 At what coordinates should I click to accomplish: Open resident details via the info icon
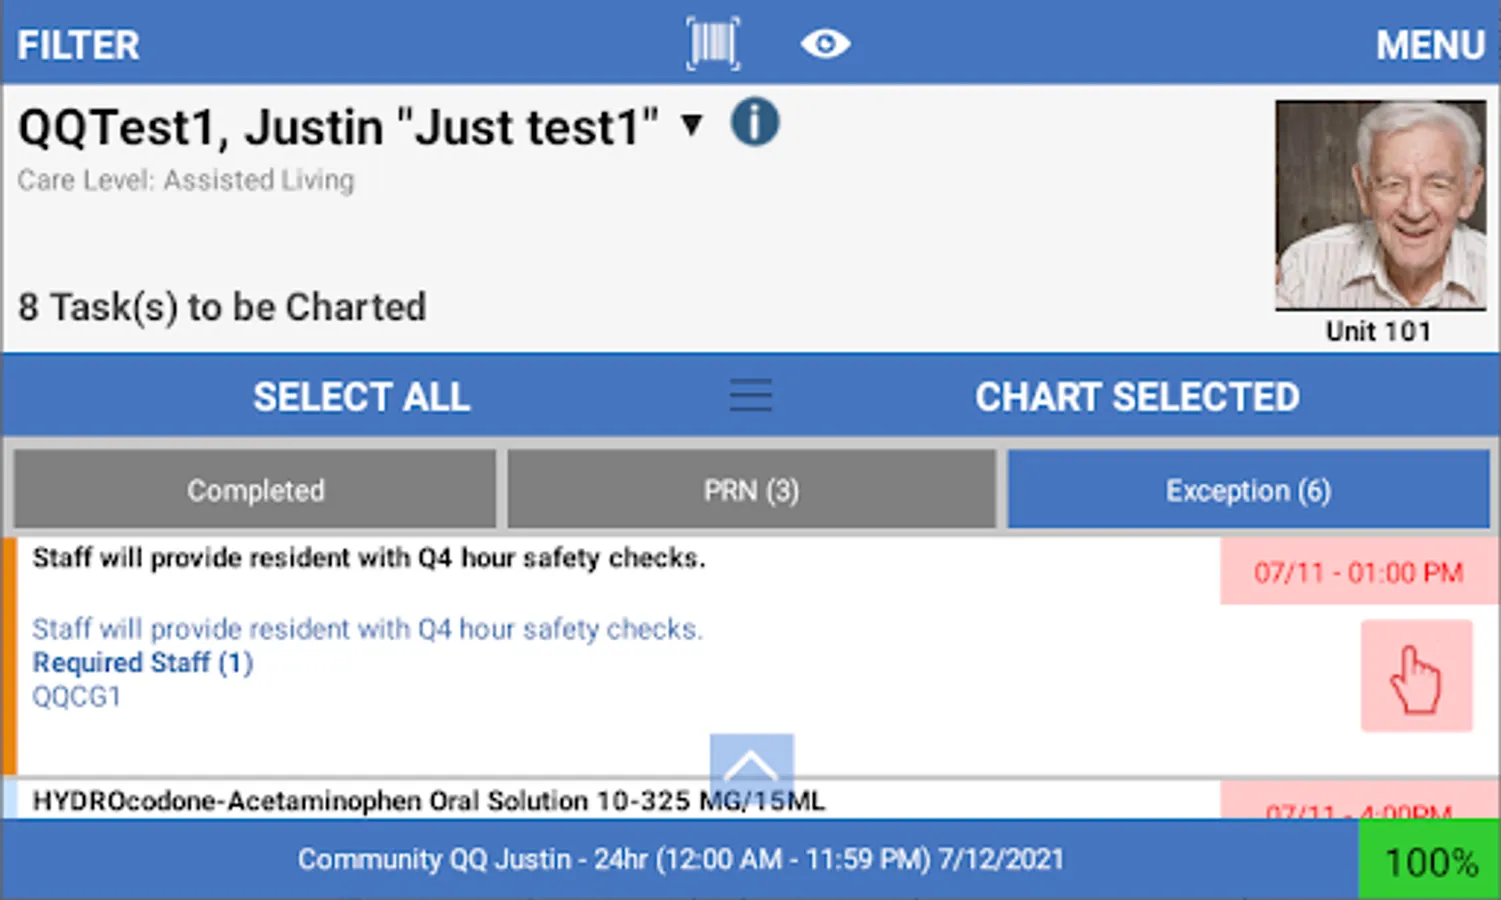[755, 122]
